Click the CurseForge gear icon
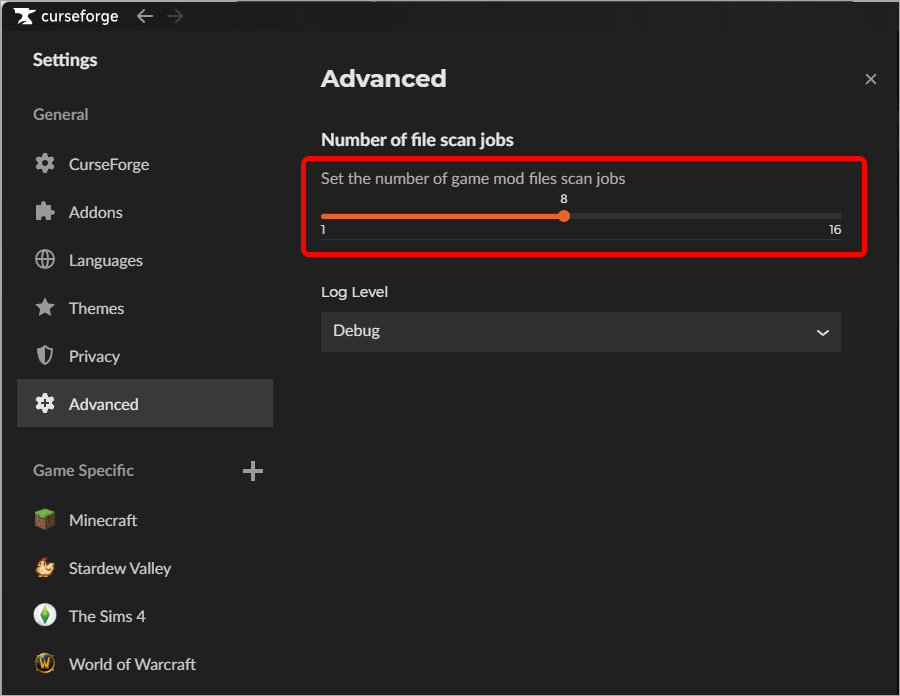This screenshot has width=900, height=696. (45, 164)
